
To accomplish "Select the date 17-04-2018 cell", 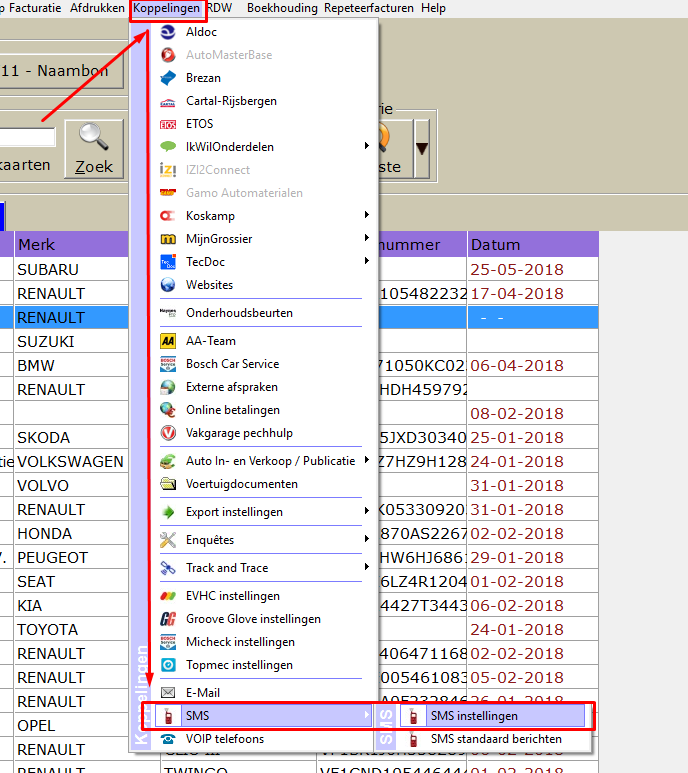I will pyautogui.click(x=533, y=293).
